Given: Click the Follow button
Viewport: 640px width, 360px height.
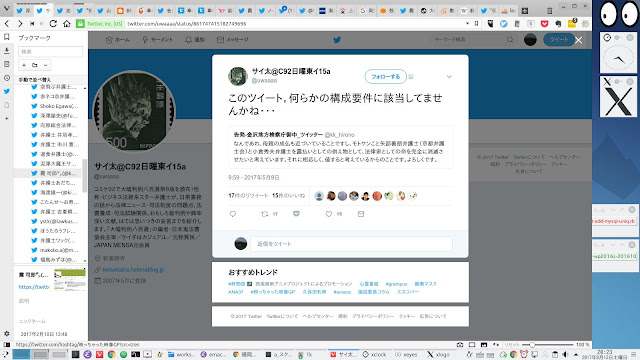Looking at the screenshot, I should [x=385, y=76].
